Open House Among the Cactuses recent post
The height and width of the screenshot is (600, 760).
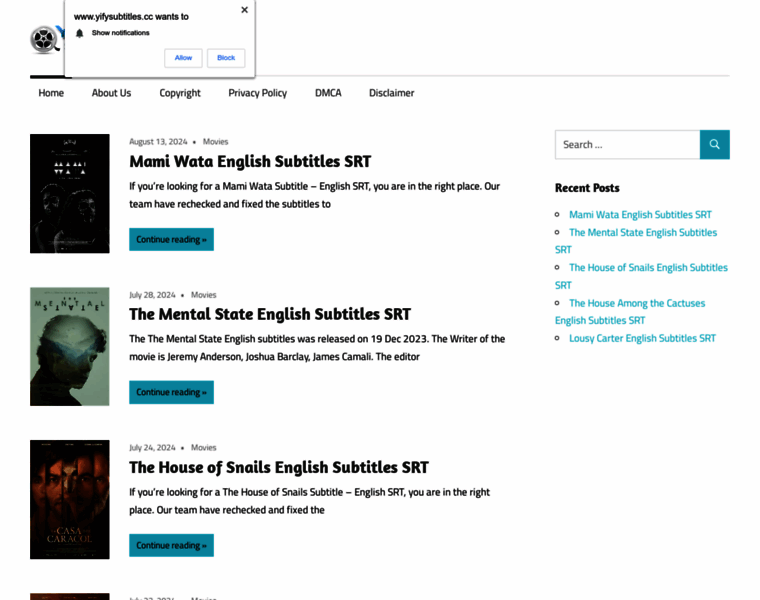click(x=636, y=303)
